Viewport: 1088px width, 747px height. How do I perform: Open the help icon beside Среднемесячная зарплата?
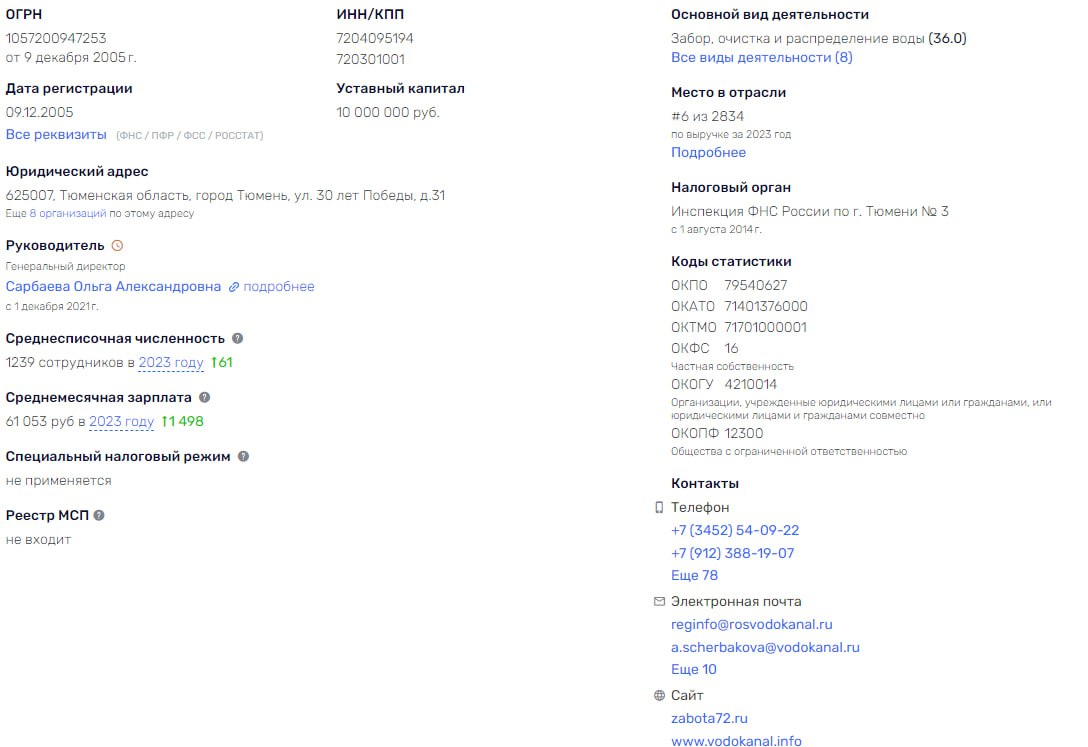pos(204,397)
